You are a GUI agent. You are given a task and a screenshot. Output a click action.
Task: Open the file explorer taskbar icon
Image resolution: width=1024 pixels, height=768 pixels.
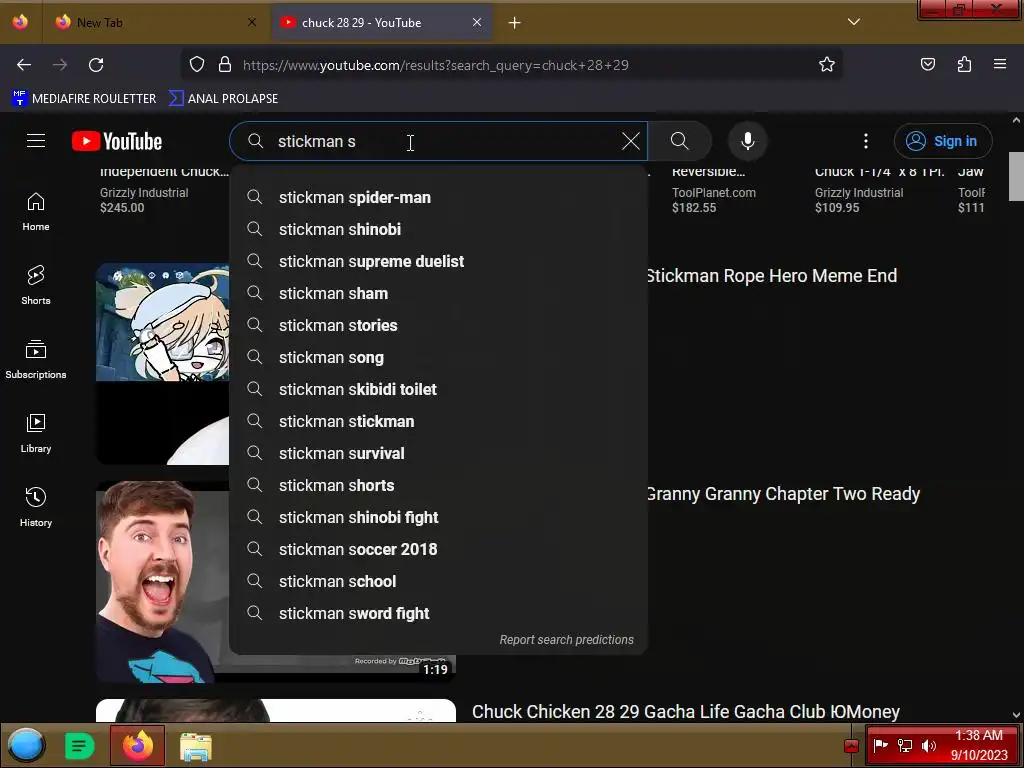click(x=195, y=746)
